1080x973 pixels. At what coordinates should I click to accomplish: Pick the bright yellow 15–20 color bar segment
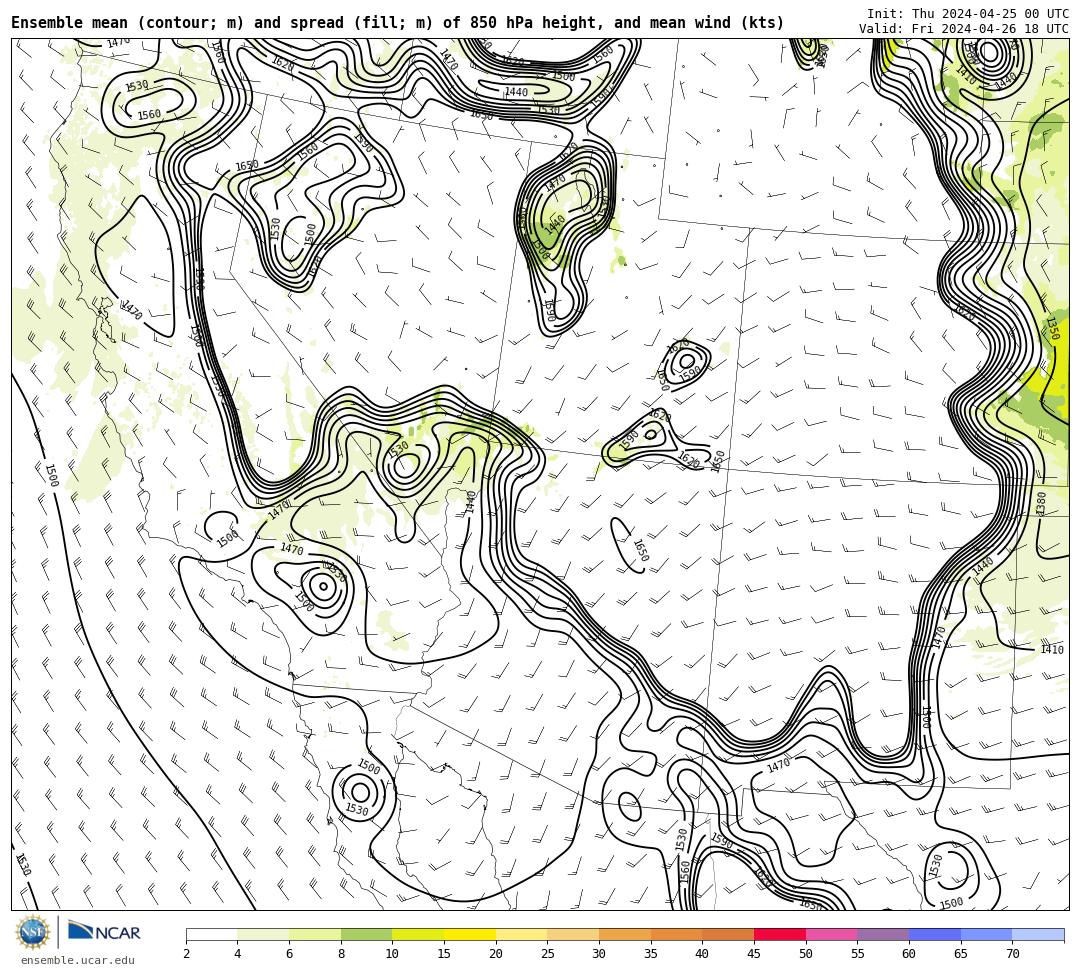[x=470, y=934]
